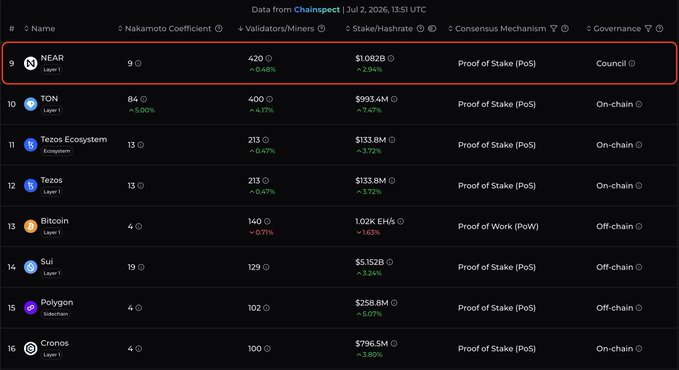This screenshot has width=679, height=370.
Task: Select the Council governance value
Action: (611, 63)
